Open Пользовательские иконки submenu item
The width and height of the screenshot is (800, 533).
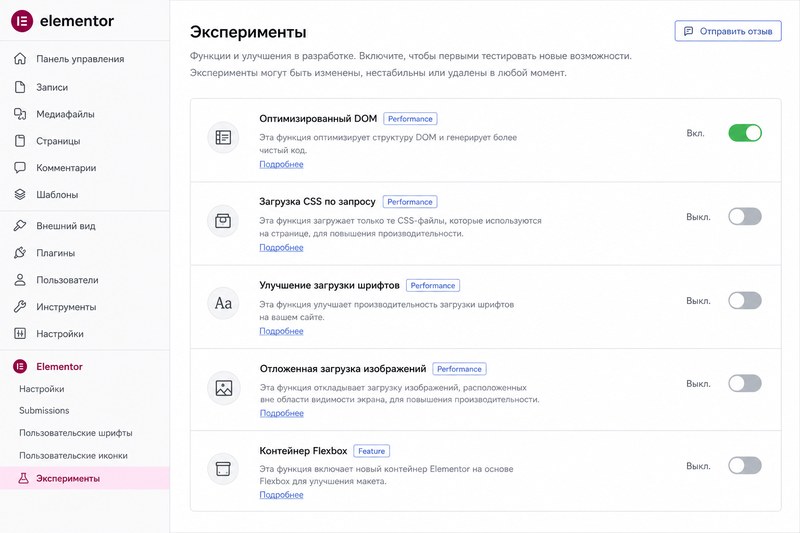(73, 455)
